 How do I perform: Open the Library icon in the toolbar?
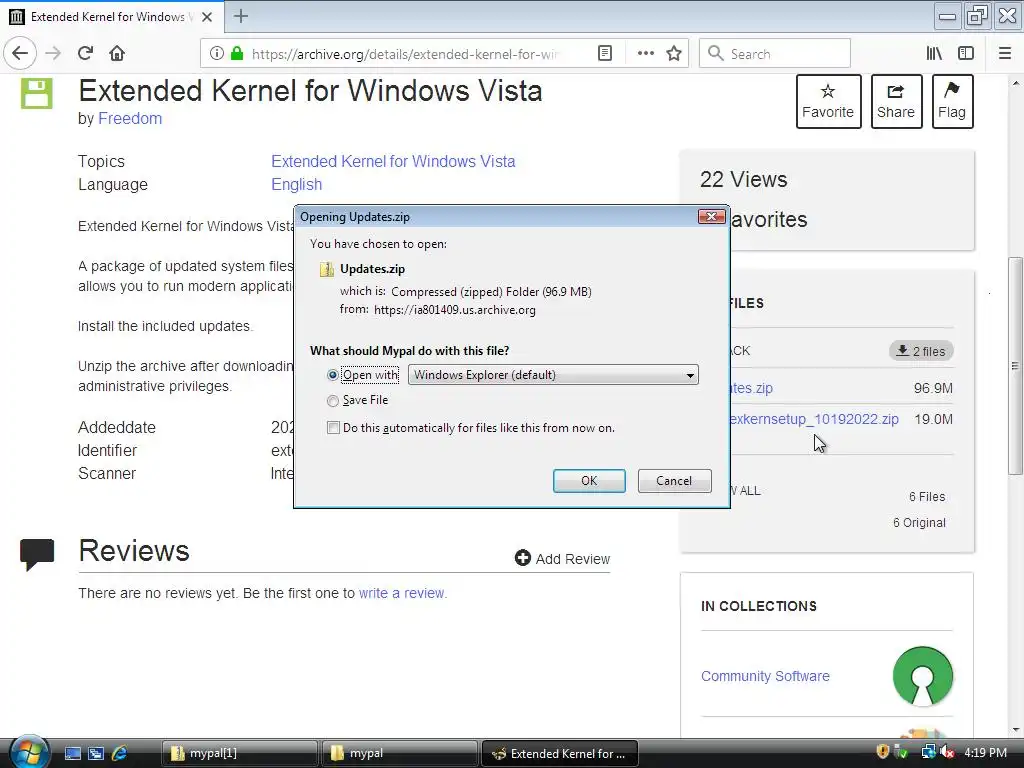pyautogui.click(x=935, y=54)
